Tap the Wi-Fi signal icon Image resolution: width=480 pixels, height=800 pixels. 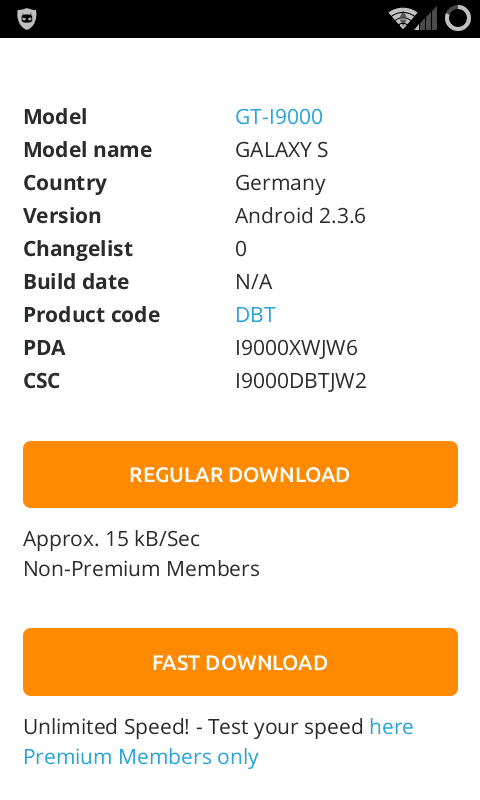[x=402, y=19]
